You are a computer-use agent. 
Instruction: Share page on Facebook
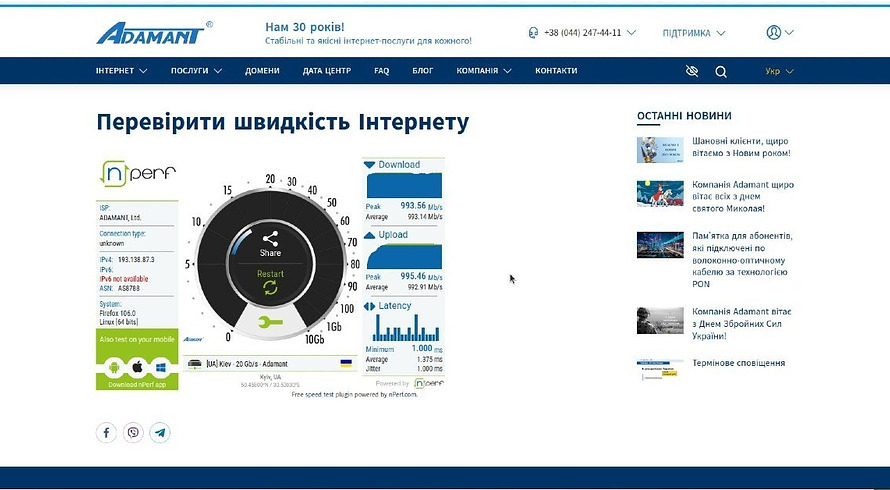tap(106, 433)
